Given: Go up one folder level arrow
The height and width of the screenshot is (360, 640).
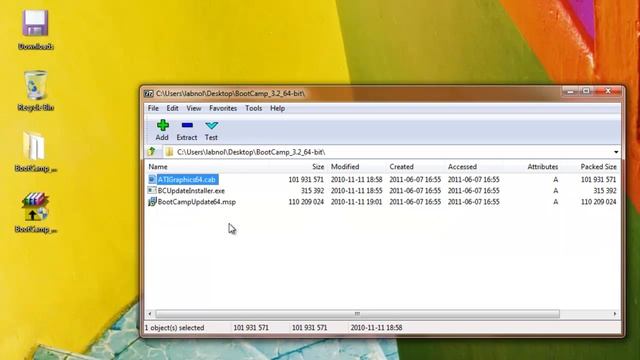Looking at the screenshot, I should [x=152, y=152].
